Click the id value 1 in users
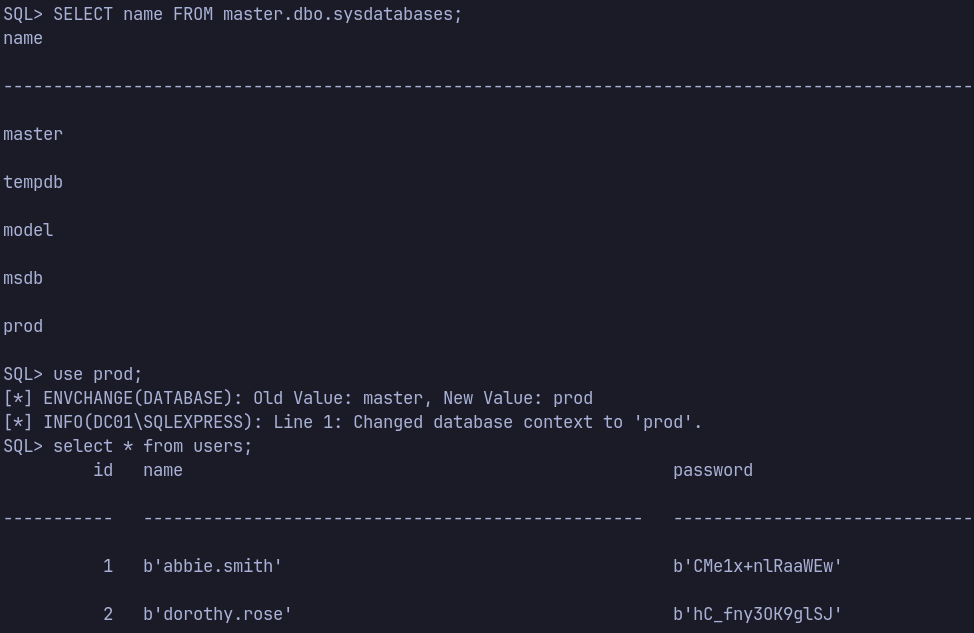The height and width of the screenshot is (633, 974). [x=108, y=567]
